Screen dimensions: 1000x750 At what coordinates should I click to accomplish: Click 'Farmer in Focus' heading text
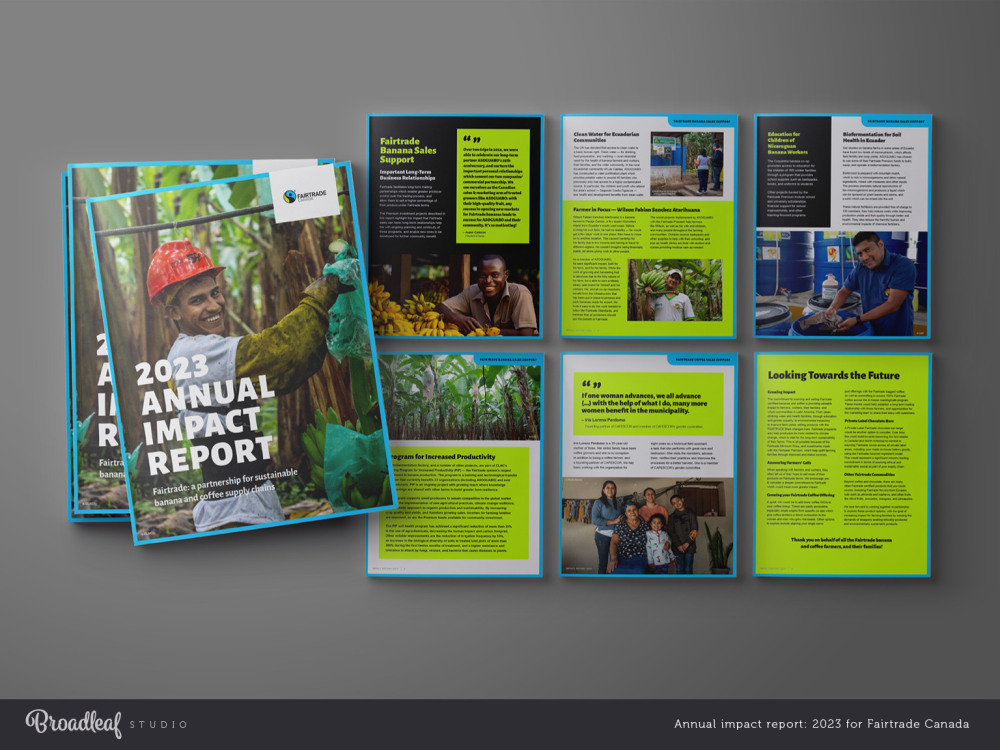[x=636, y=209]
